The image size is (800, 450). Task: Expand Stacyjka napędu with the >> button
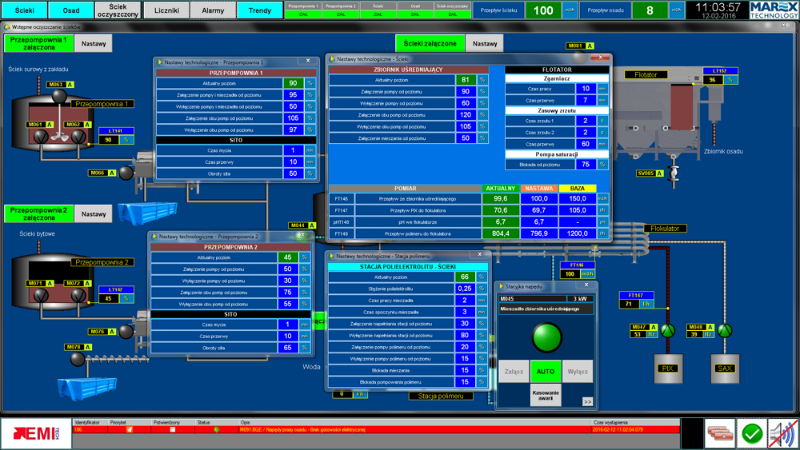[x=588, y=401]
